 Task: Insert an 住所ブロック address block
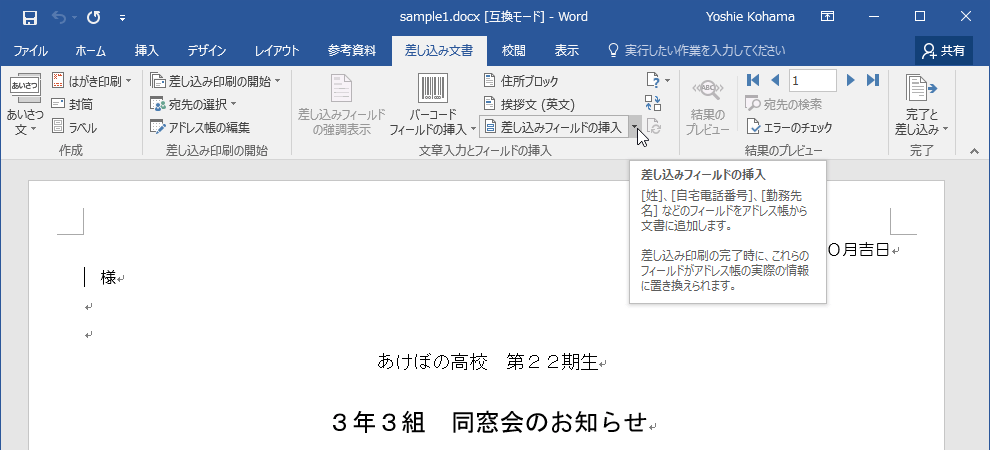point(522,81)
